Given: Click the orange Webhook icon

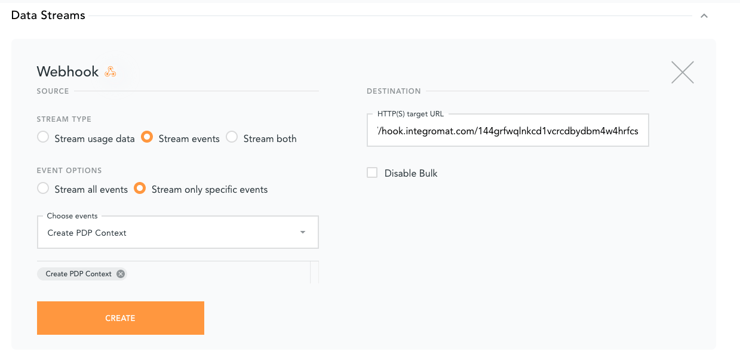Looking at the screenshot, I should pyautogui.click(x=110, y=72).
